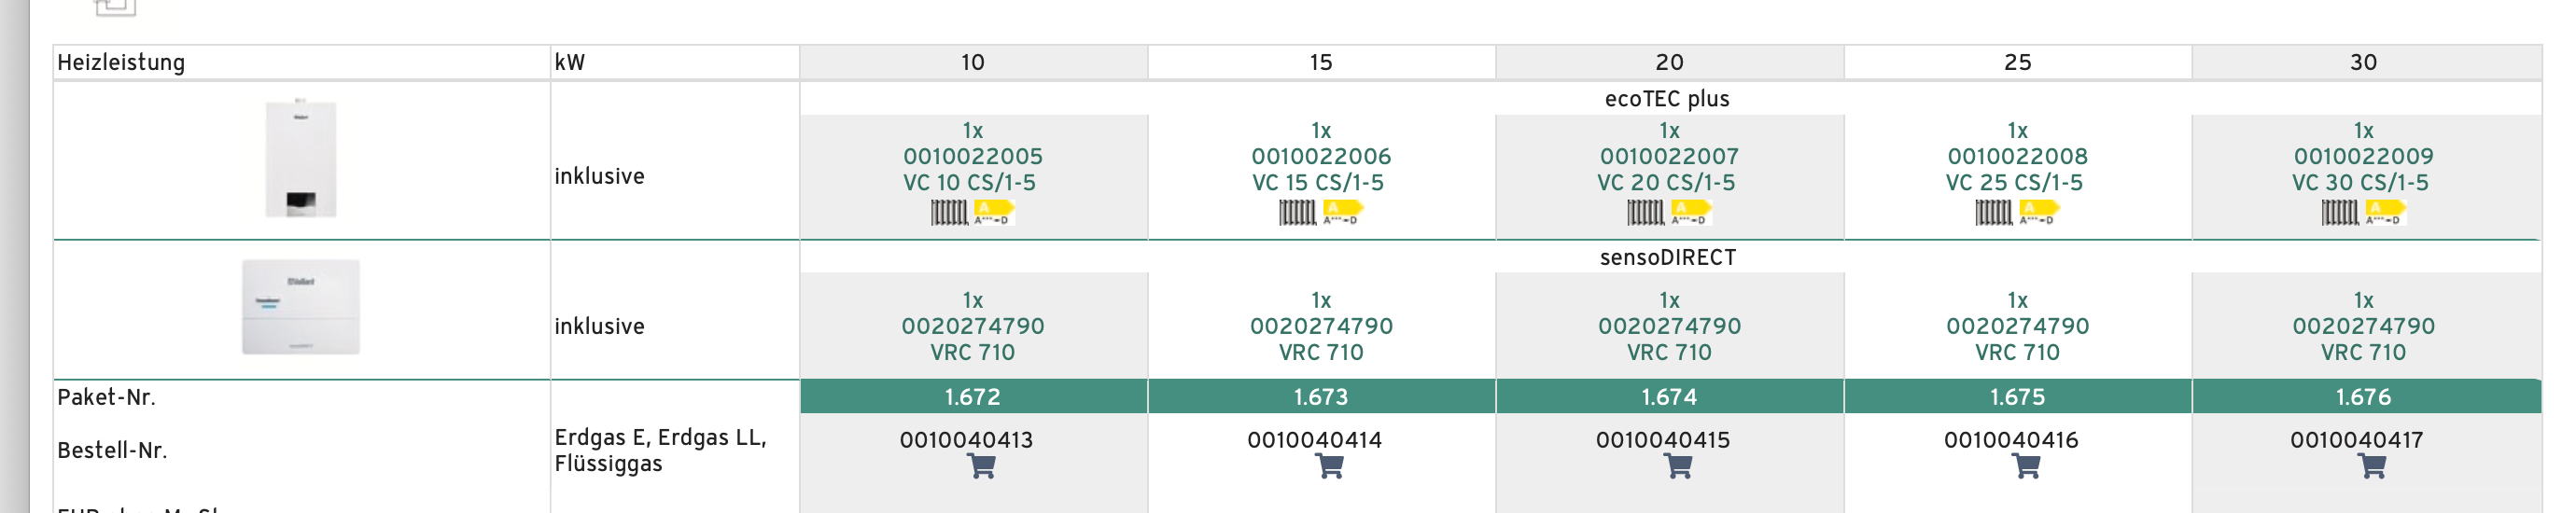Add package 0010040415 to the cart
Viewport: 2576px width, 513px height.
[1678, 467]
